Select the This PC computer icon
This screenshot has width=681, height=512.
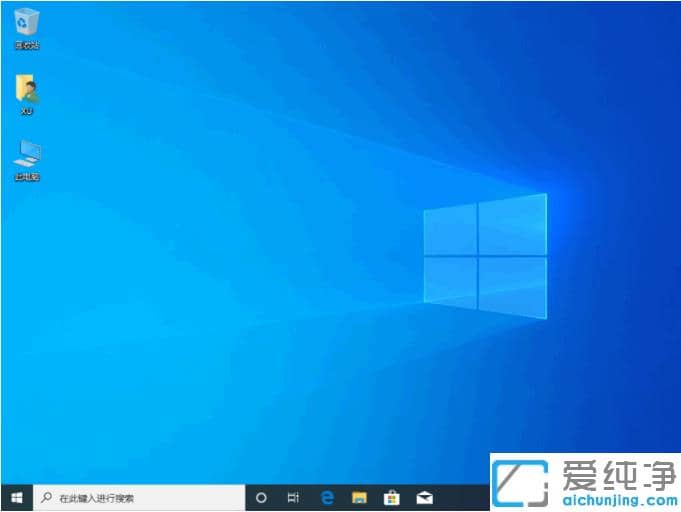[x=27, y=153]
